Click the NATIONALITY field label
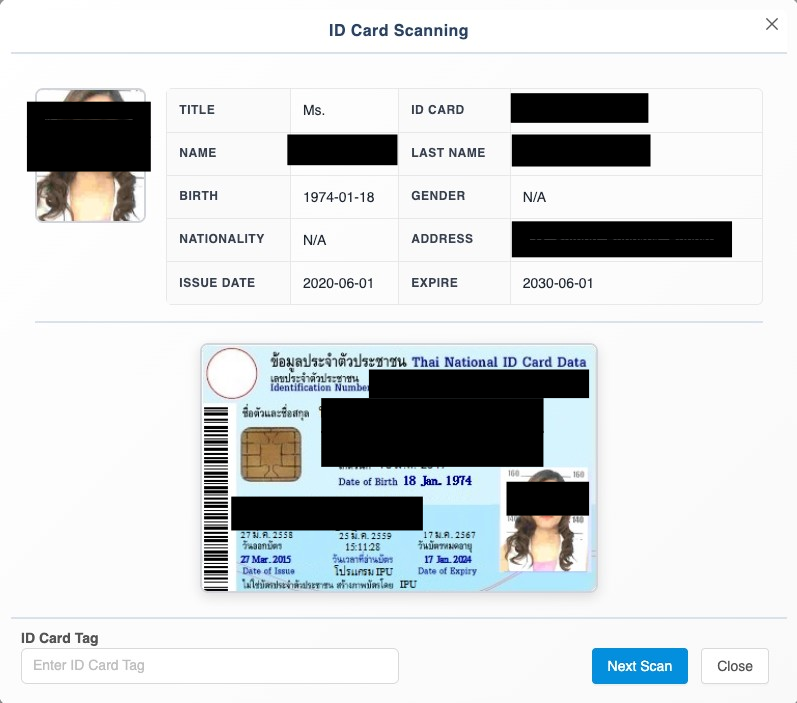This screenshot has width=797, height=703. click(x=222, y=239)
